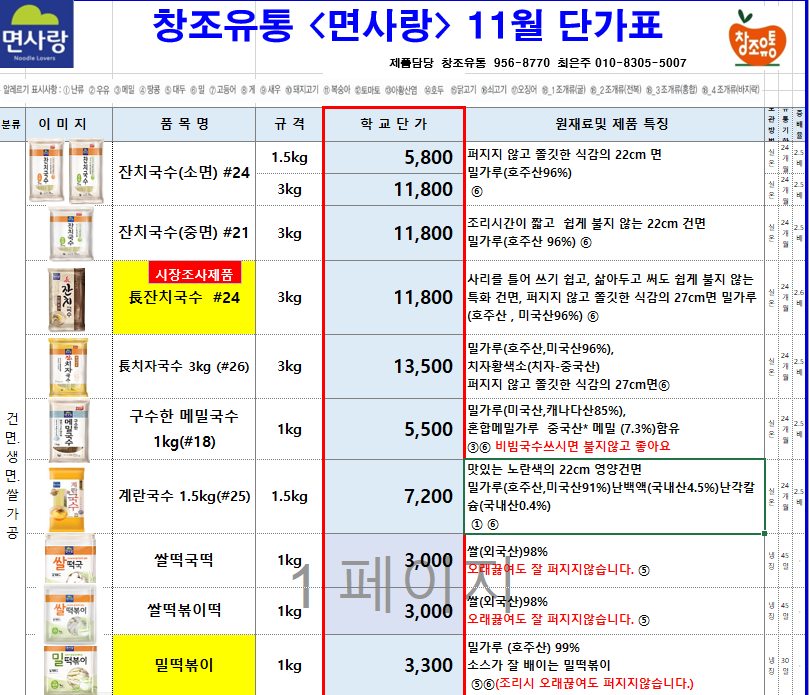Viewport: 809px width, 695px height.
Task: Select description 조리시간이 짧고 쉽게 불지 않는
Action: (586, 223)
